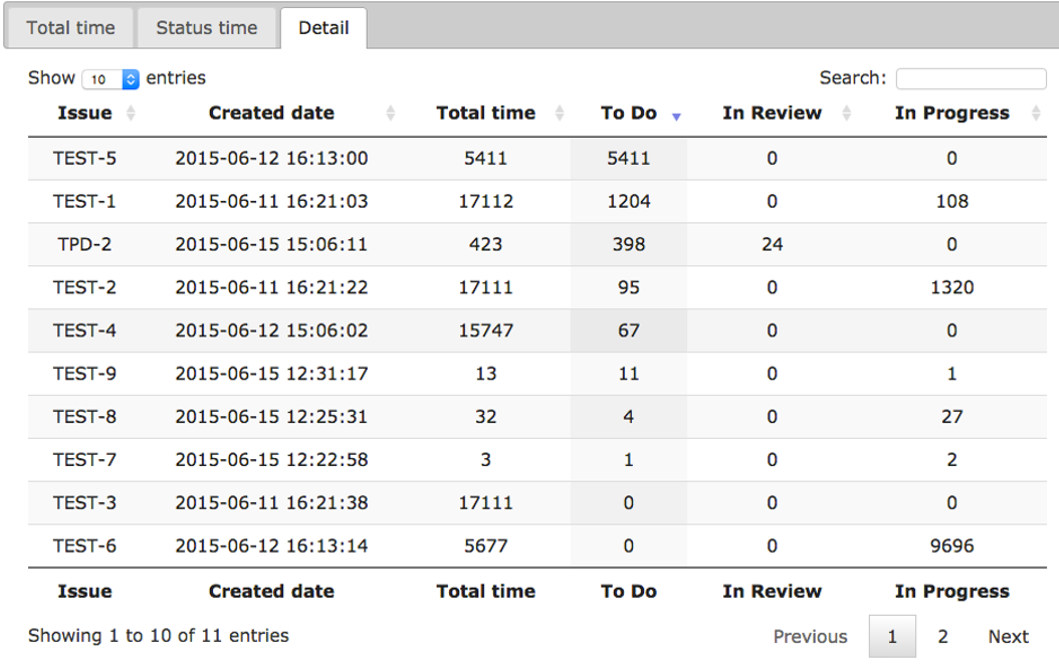Select page 1 in pagination
This screenshot has height=670, width=1059.
[x=892, y=636]
